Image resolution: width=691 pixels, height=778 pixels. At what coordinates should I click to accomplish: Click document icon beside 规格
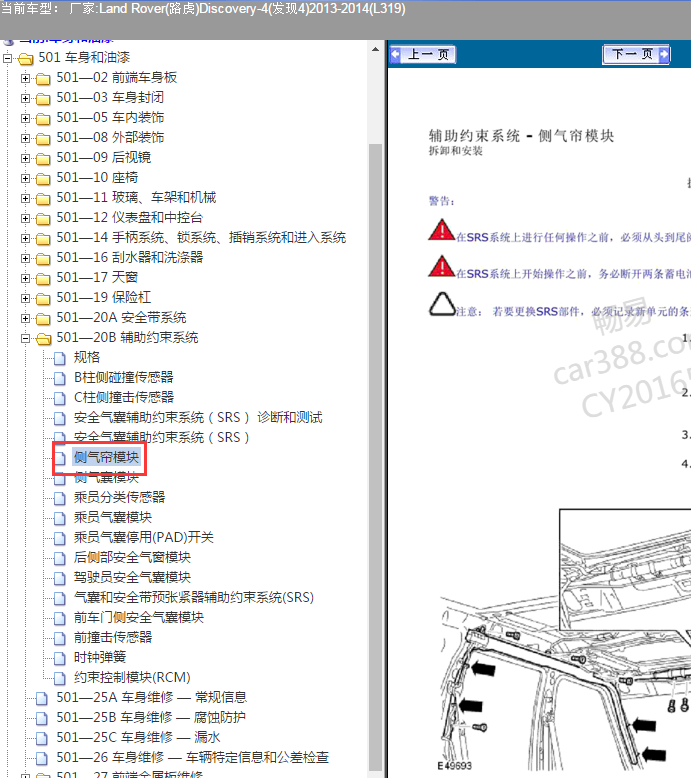coord(60,358)
